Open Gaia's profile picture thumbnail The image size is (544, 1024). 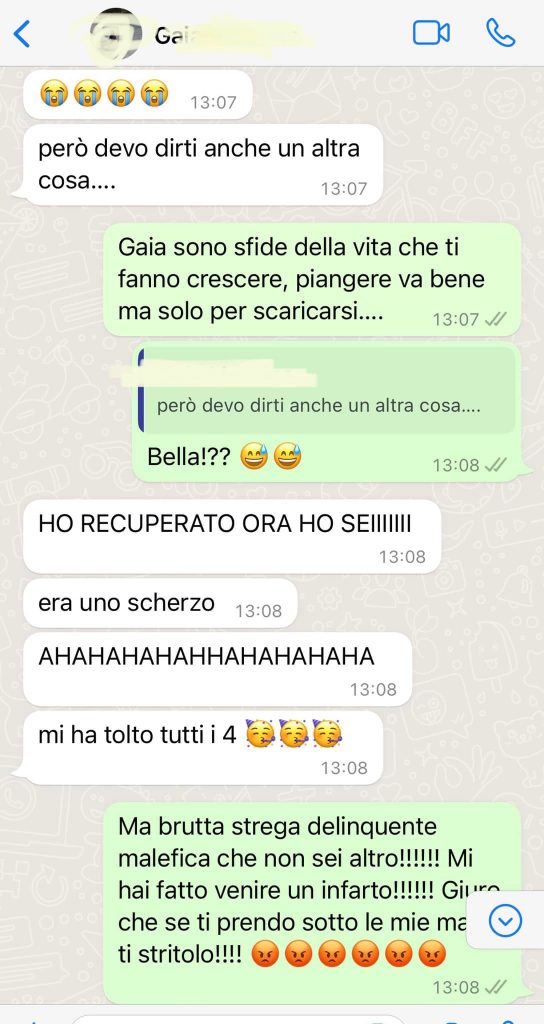point(116,33)
